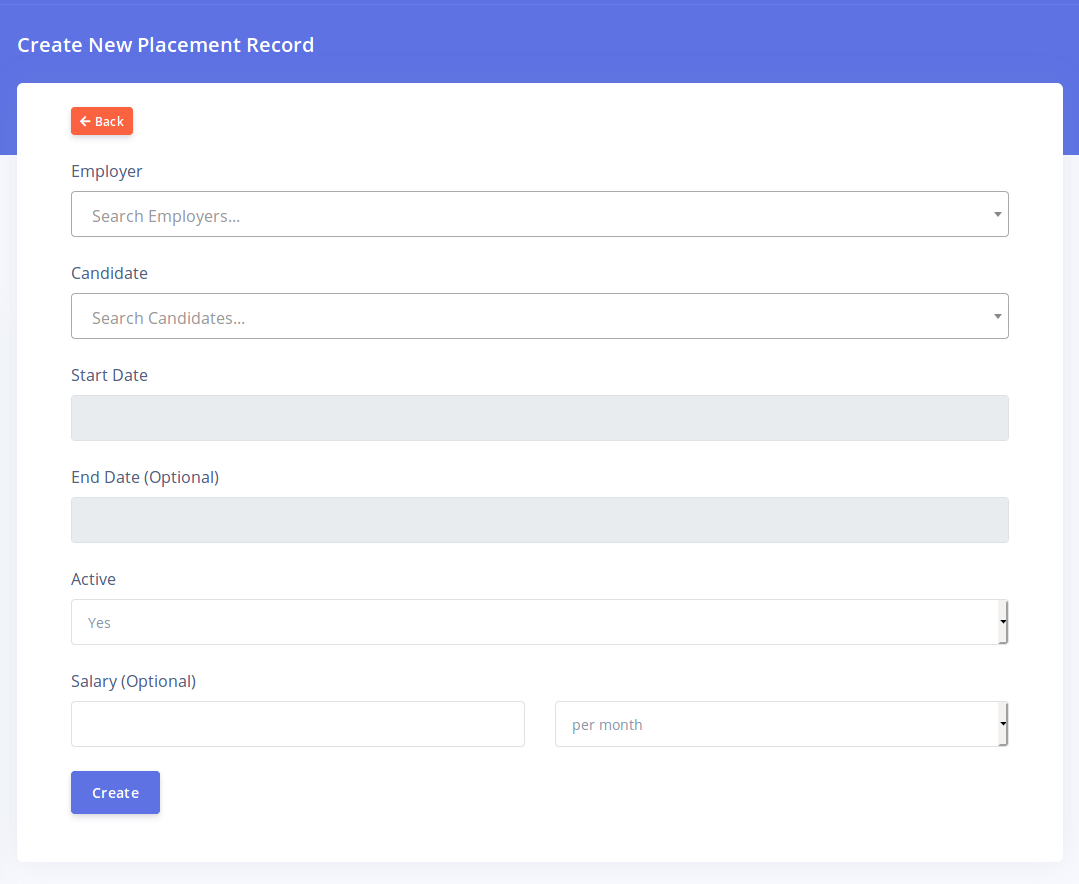Click the caret arrow on Employer field
1079x884 pixels.
997,214
